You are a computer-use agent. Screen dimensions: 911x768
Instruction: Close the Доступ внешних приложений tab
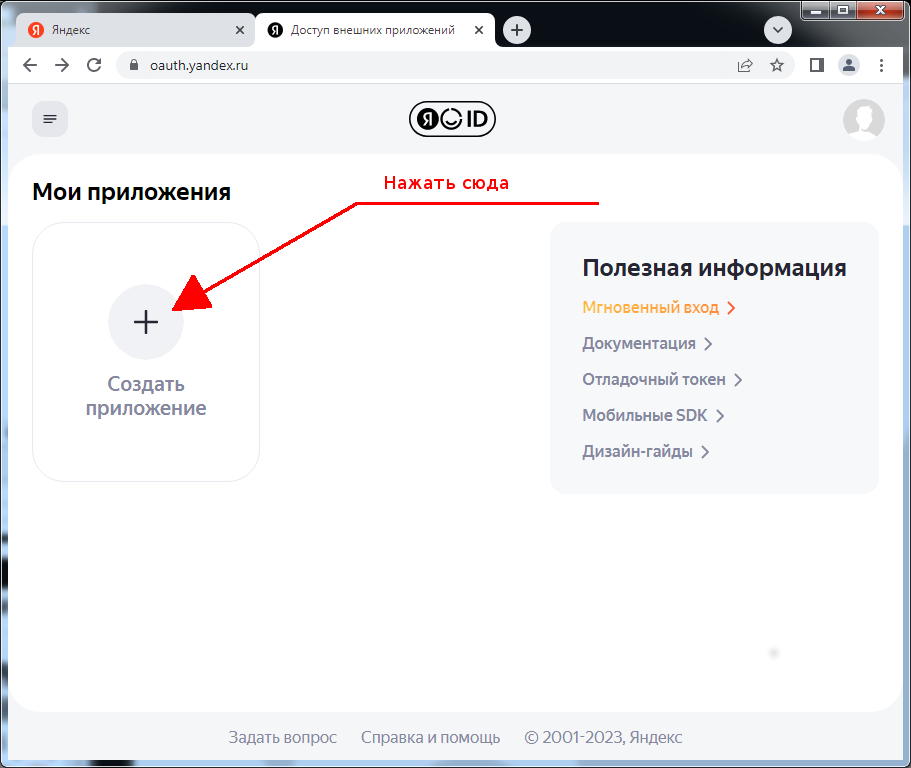tap(479, 30)
